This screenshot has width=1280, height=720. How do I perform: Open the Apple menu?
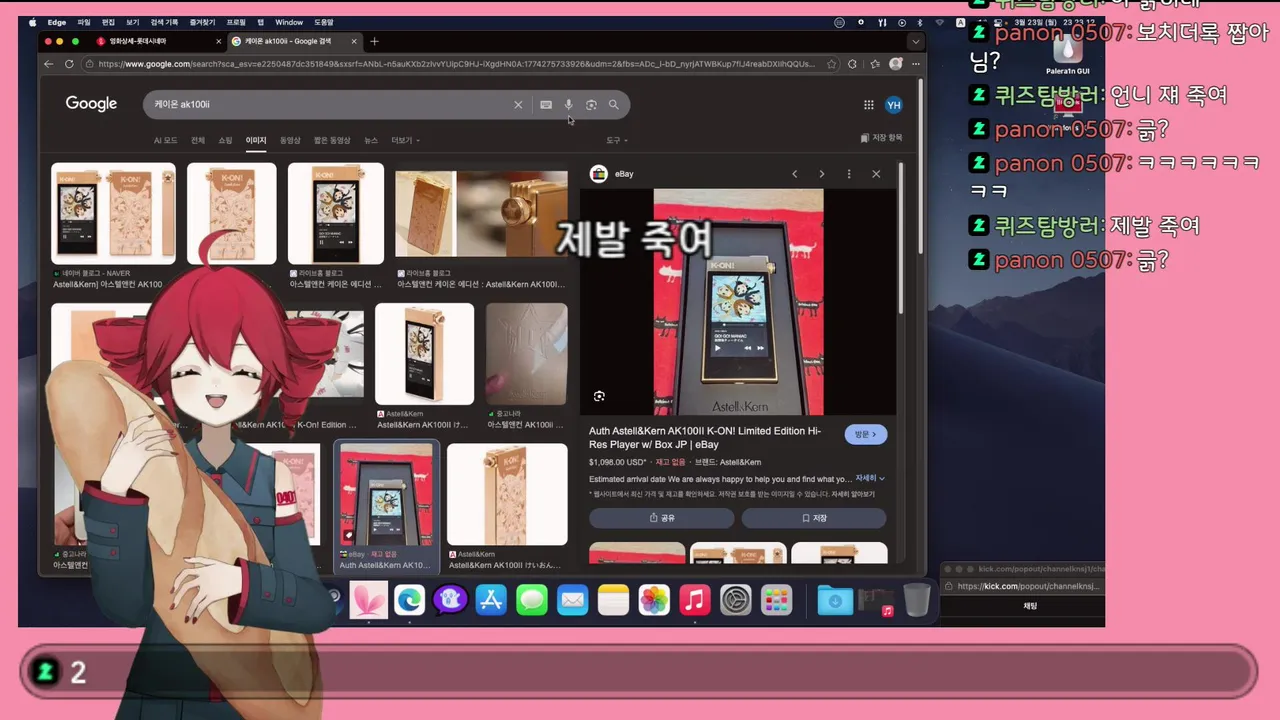click(33, 22)
